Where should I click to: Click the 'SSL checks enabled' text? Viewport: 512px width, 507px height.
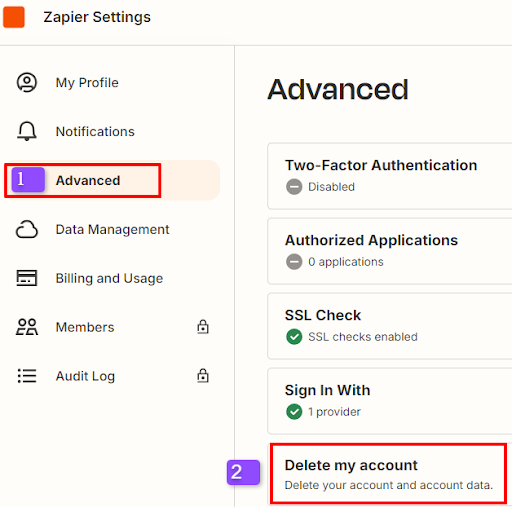[363, 337]
